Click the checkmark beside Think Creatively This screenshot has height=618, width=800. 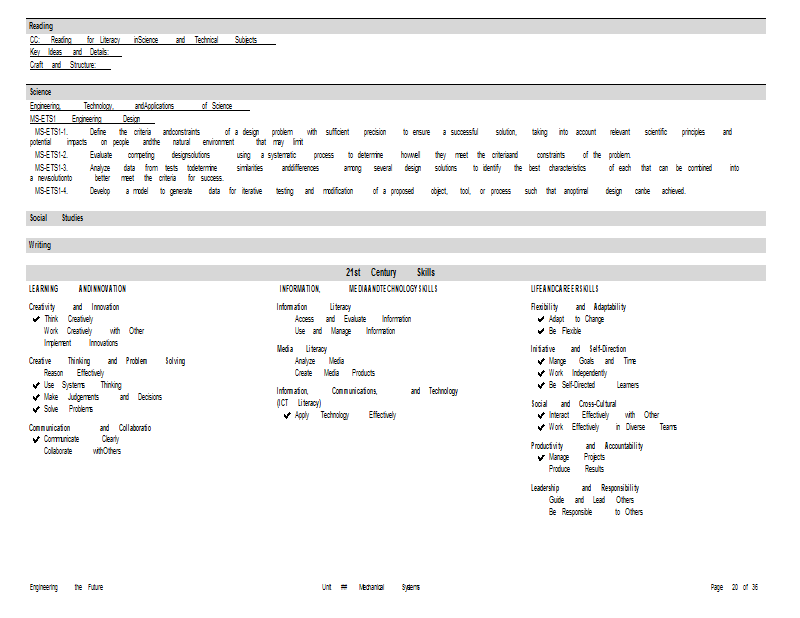36,319
